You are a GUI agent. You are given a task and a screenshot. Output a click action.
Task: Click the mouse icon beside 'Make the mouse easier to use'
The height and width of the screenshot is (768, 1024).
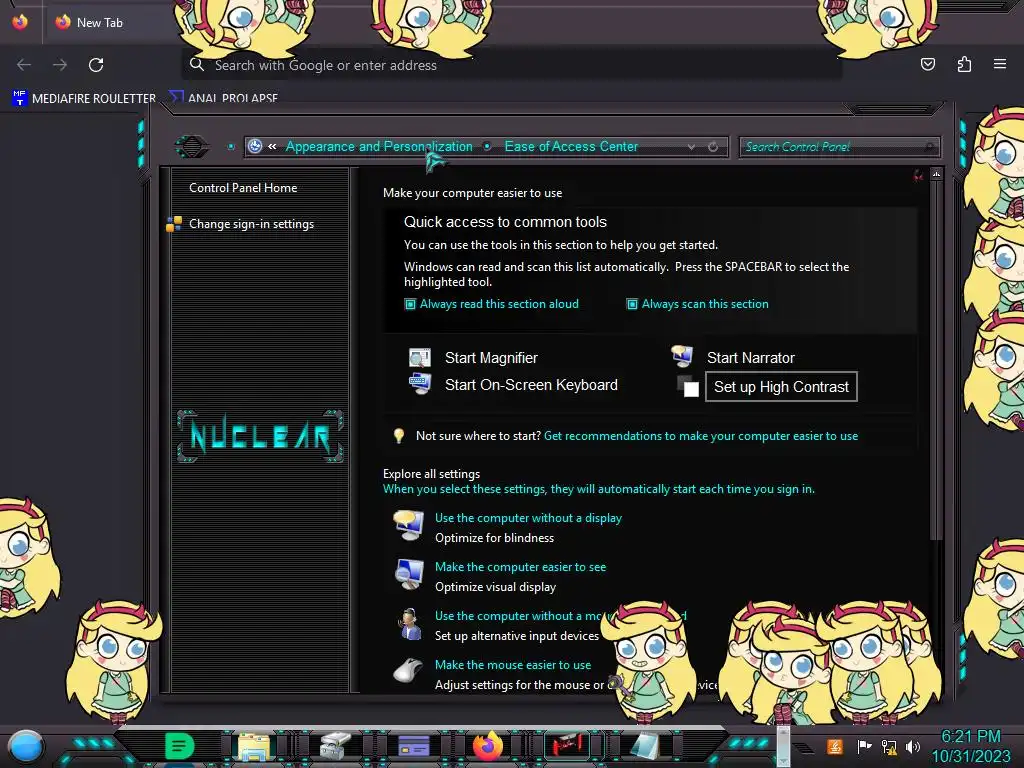pyautogui.click(x=408, y=671)
